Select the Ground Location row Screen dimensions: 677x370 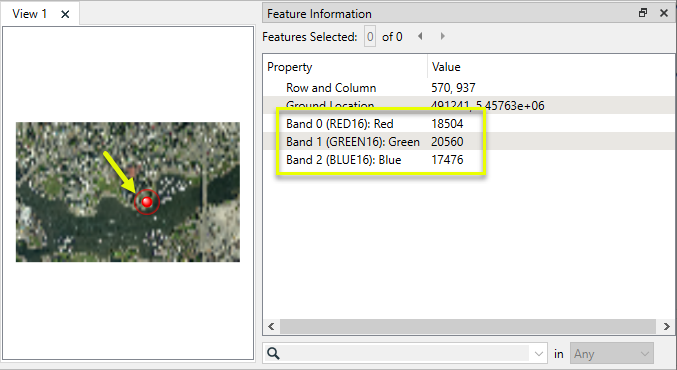469,105
